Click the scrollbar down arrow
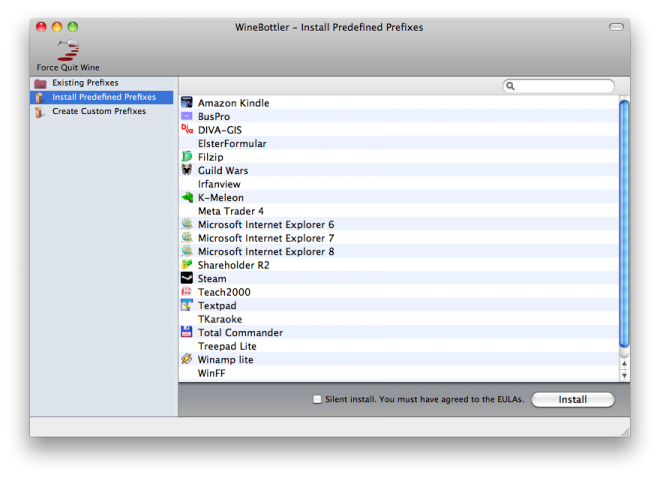660x478 pixels. [624, 375]
